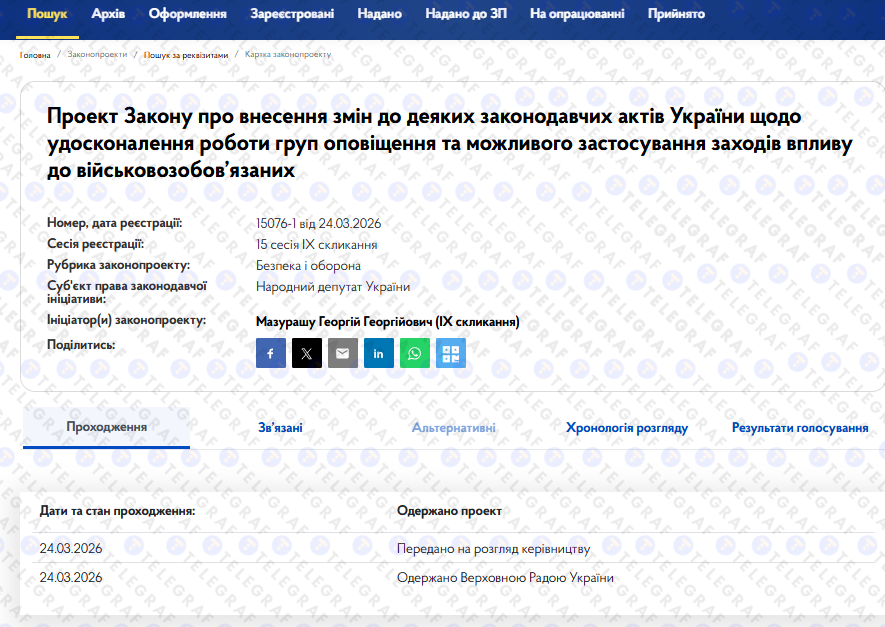Share the bill on X (Twitter)
This screenshot has width=885, height=627.
[x=307, y=353]
